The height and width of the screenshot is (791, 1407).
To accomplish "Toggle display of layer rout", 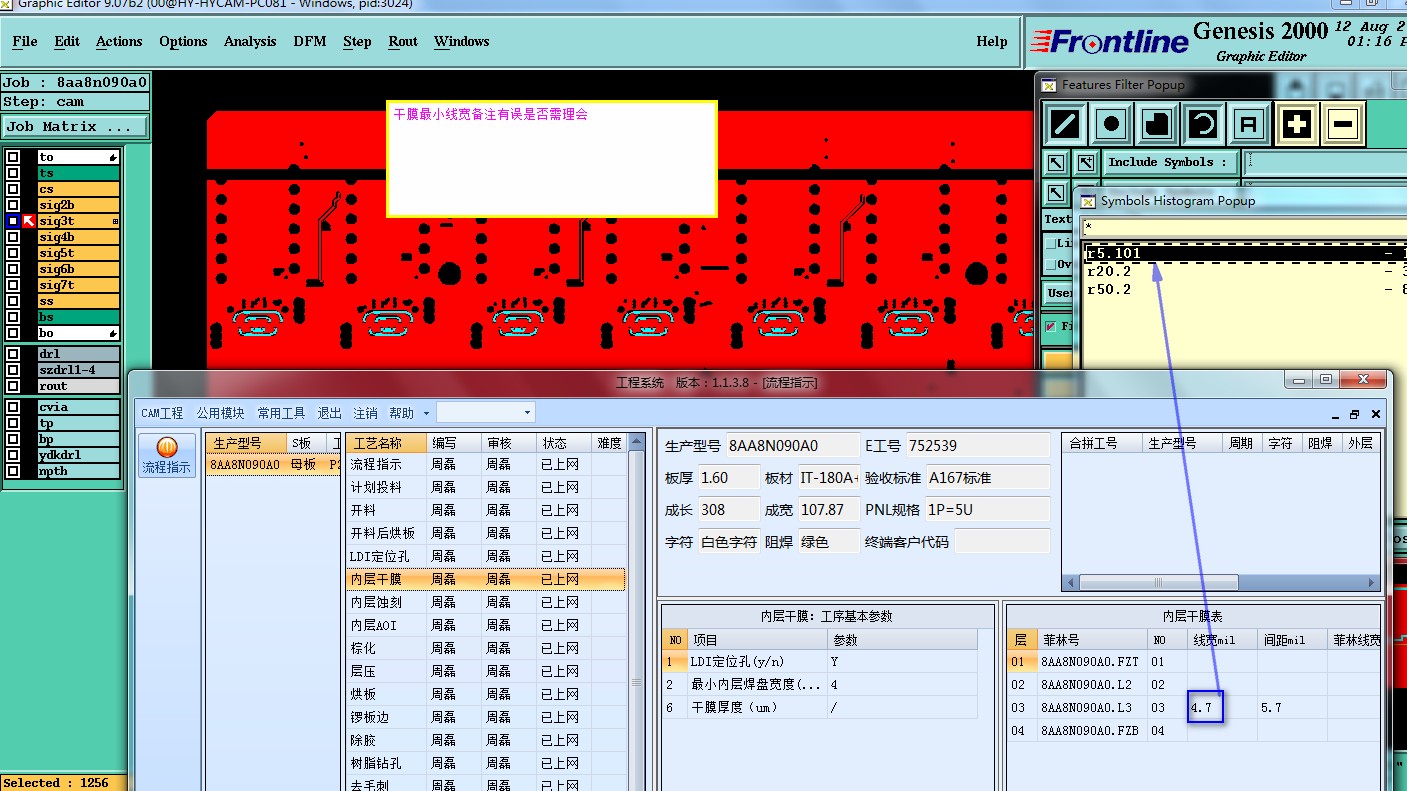I will click(x=13, y=386).
